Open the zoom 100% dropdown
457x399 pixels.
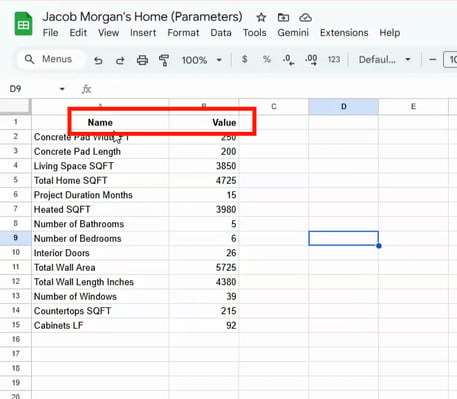pos(202,60)
